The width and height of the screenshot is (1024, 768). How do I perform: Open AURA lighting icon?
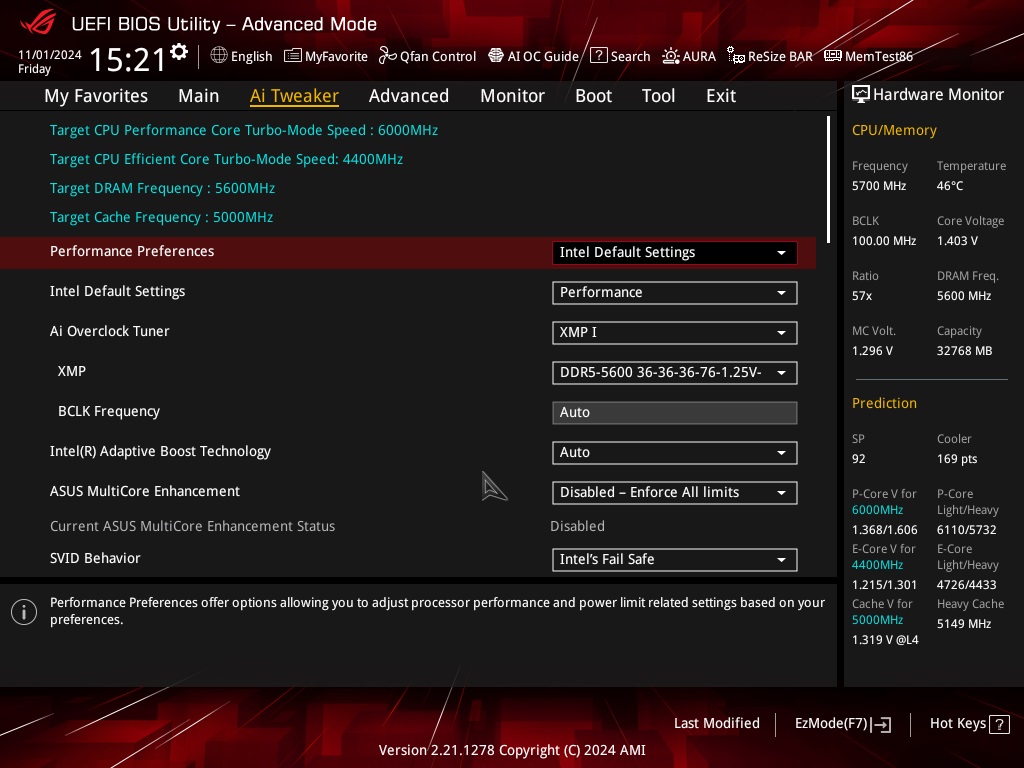pyautogui.click(x=671, y=56)
